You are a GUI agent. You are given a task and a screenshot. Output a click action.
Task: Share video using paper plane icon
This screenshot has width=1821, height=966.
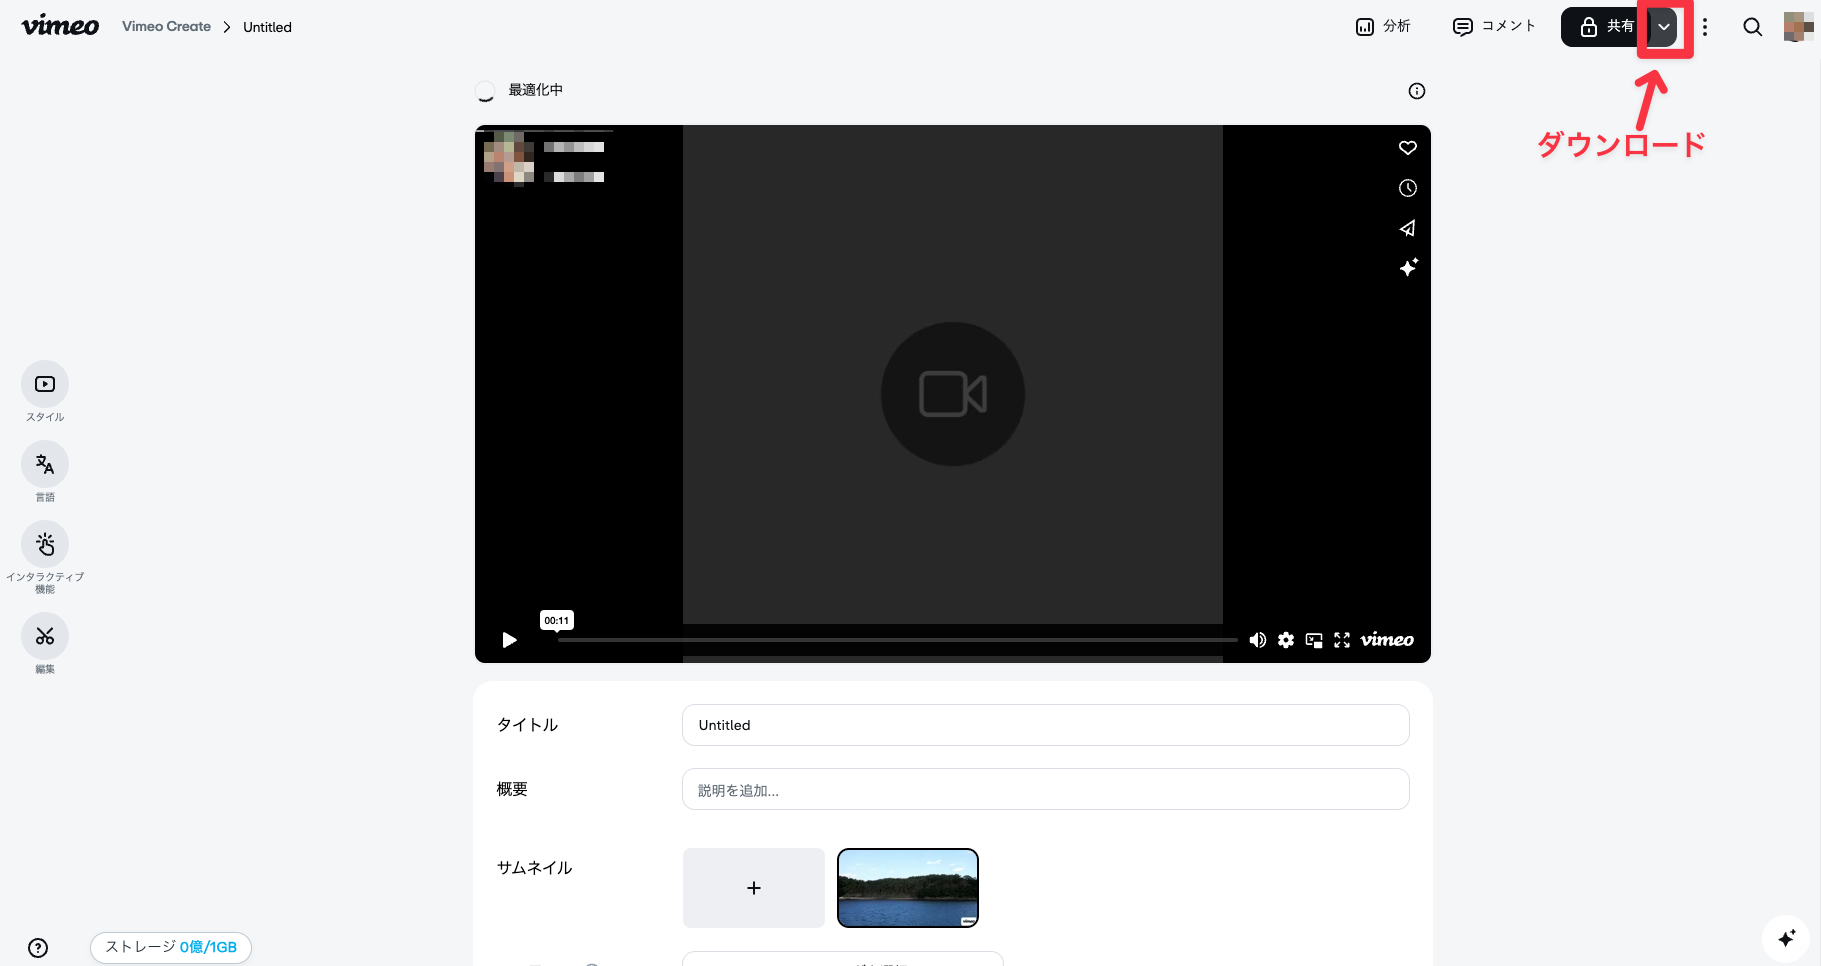[1408, 228]
